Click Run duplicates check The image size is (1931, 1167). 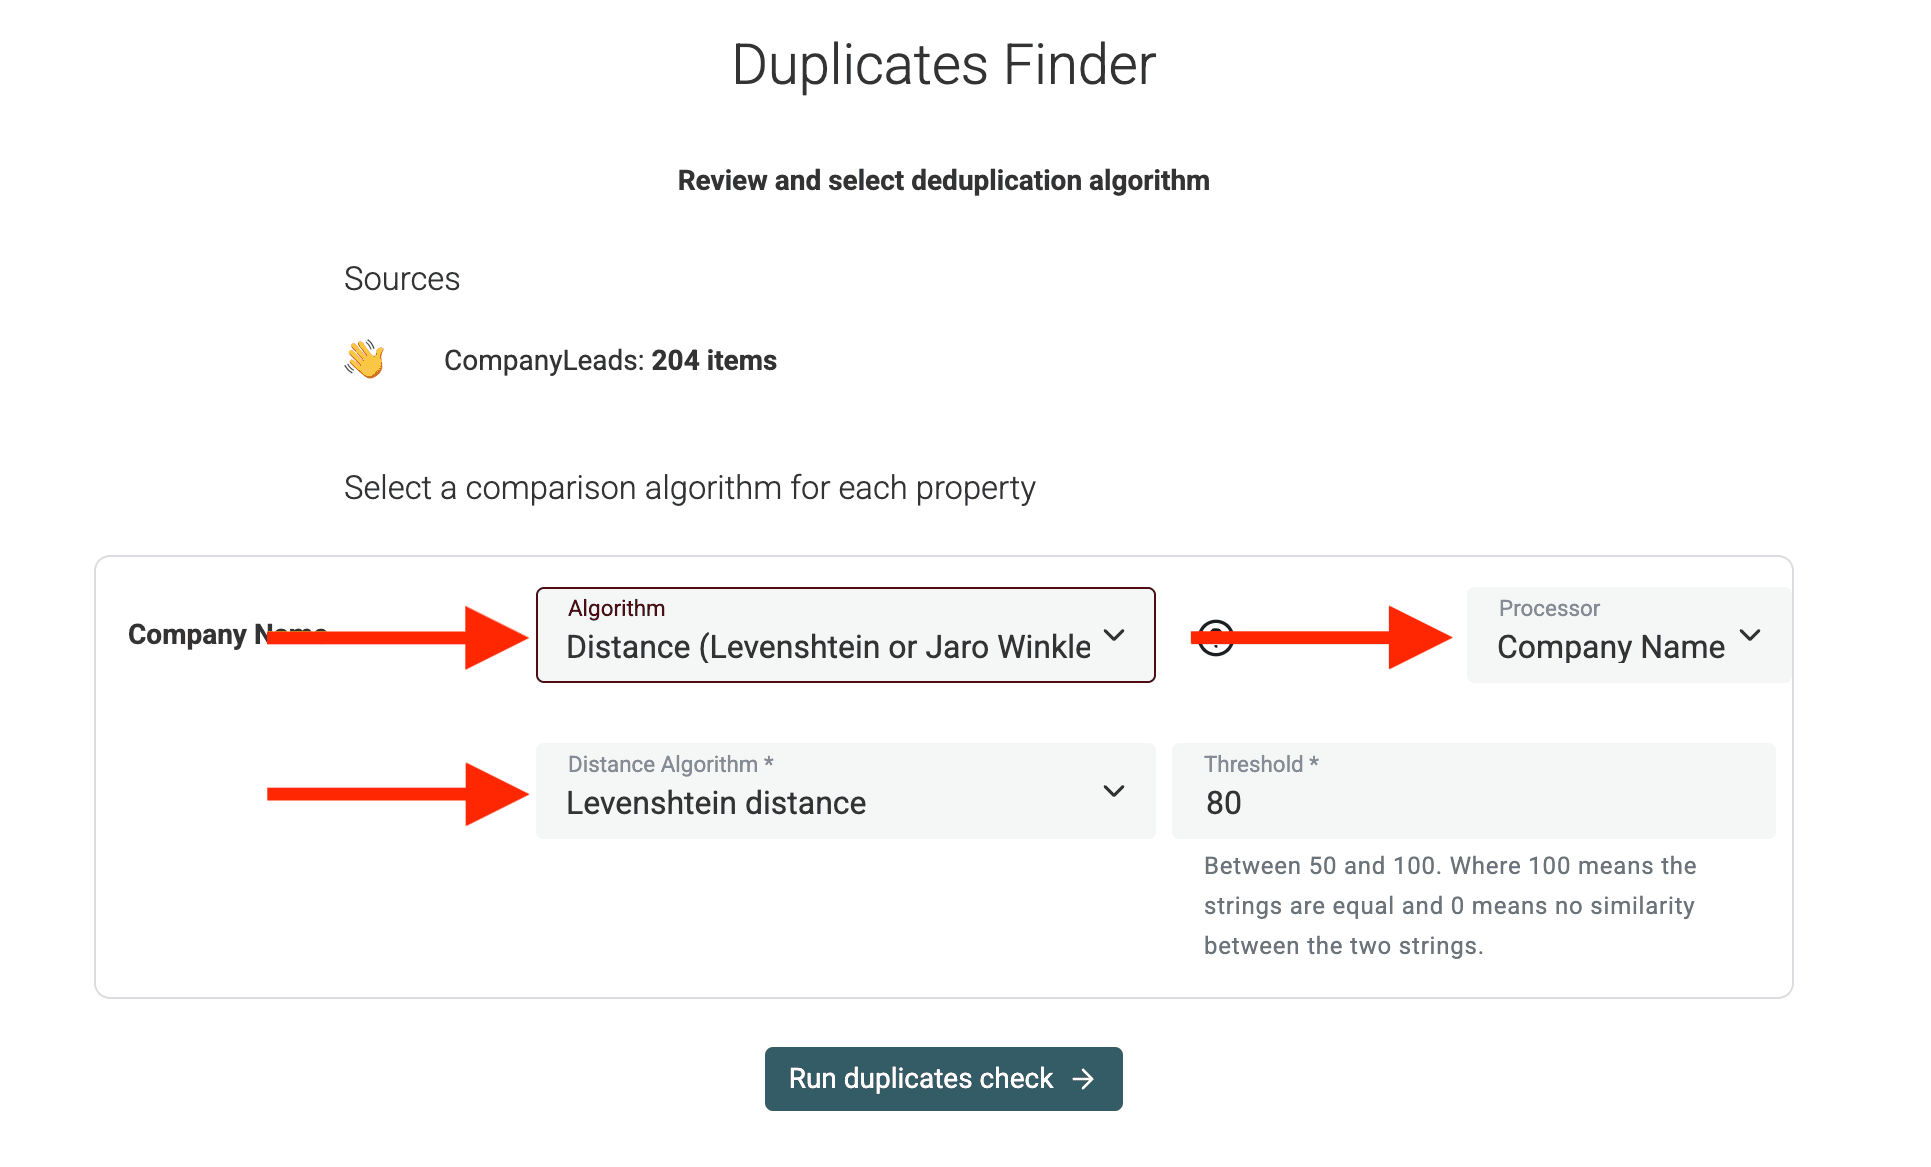[x=943, y=1078]
